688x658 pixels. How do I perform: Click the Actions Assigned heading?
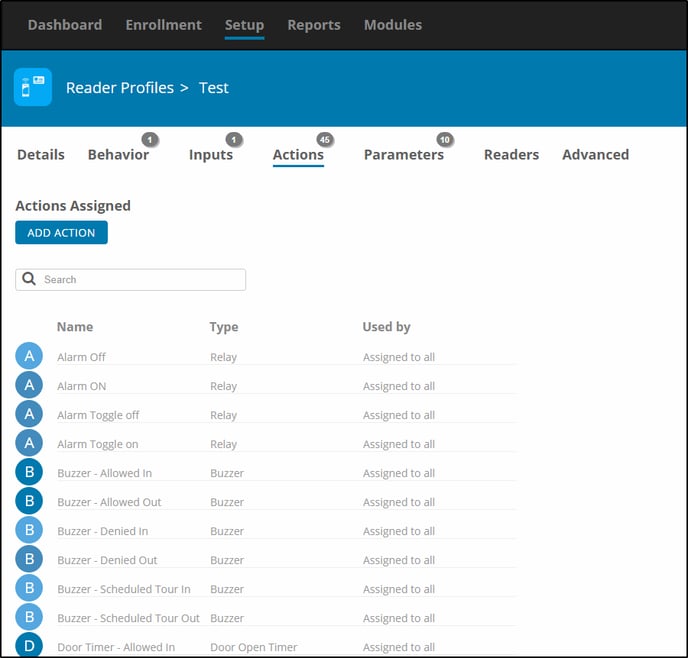[73, 206]
